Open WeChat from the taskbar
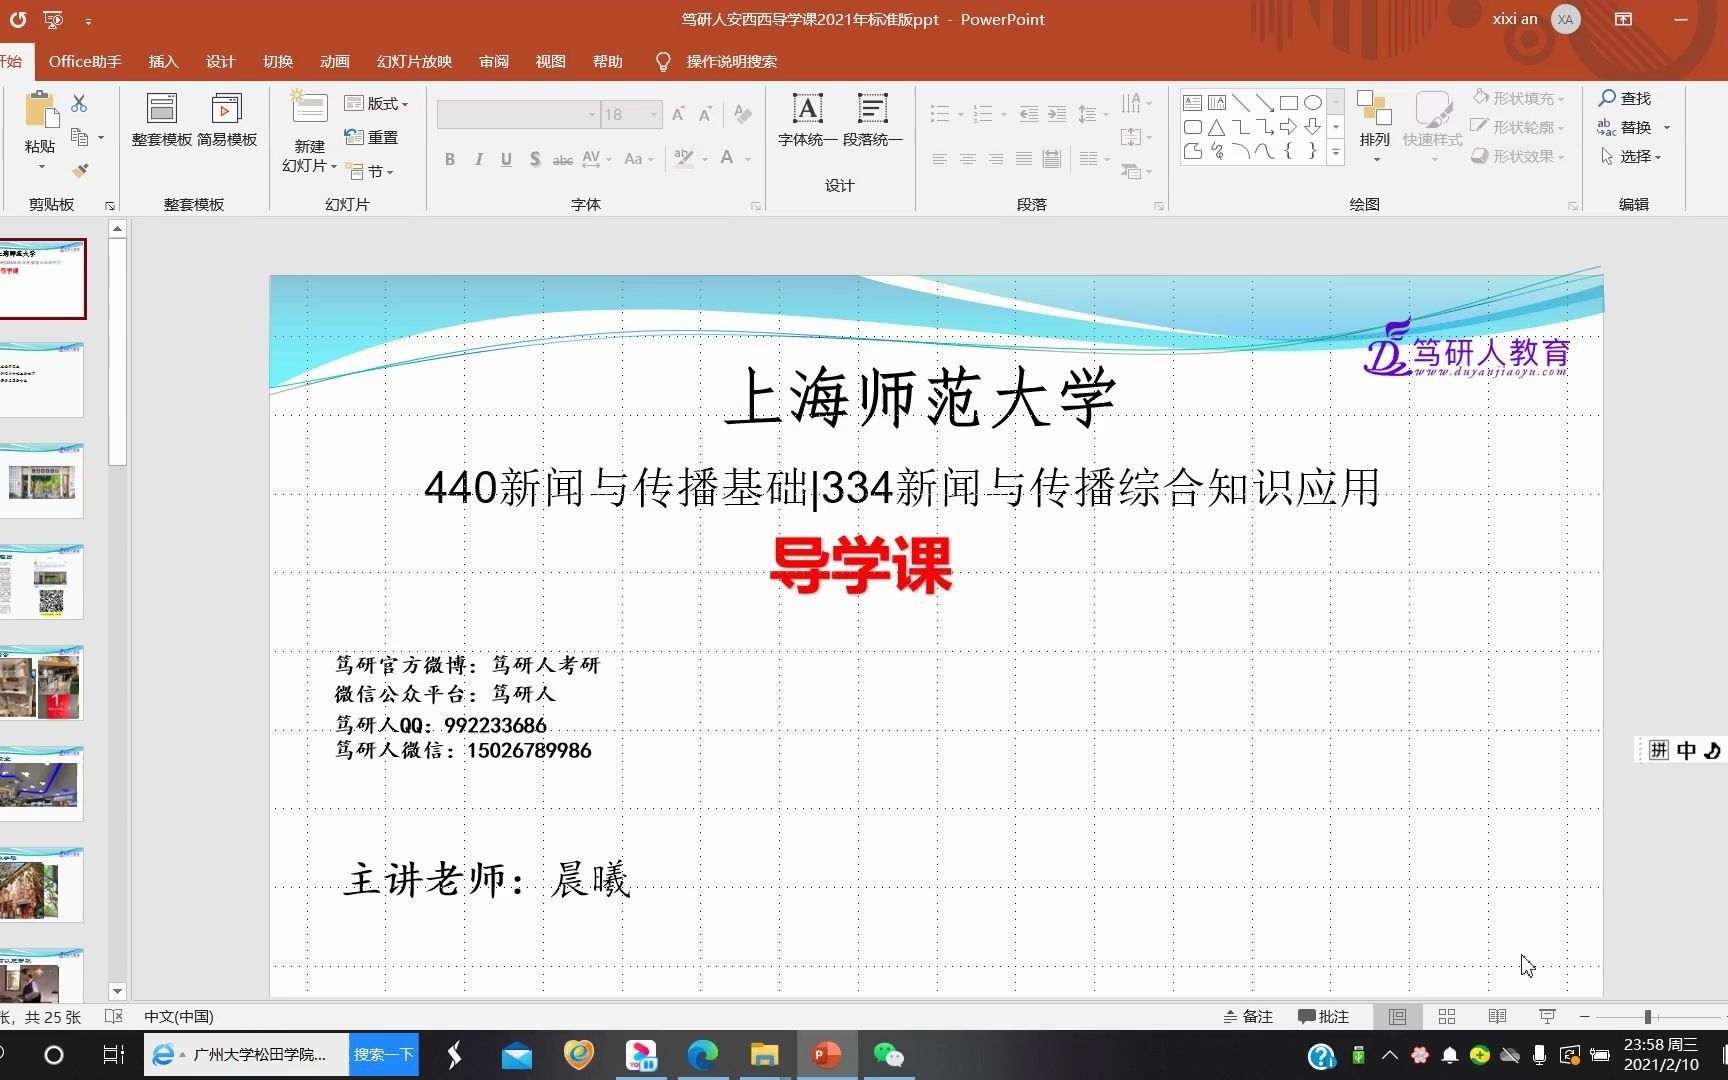The height and width of the screenshot is (1080, 1728). 888,1055
